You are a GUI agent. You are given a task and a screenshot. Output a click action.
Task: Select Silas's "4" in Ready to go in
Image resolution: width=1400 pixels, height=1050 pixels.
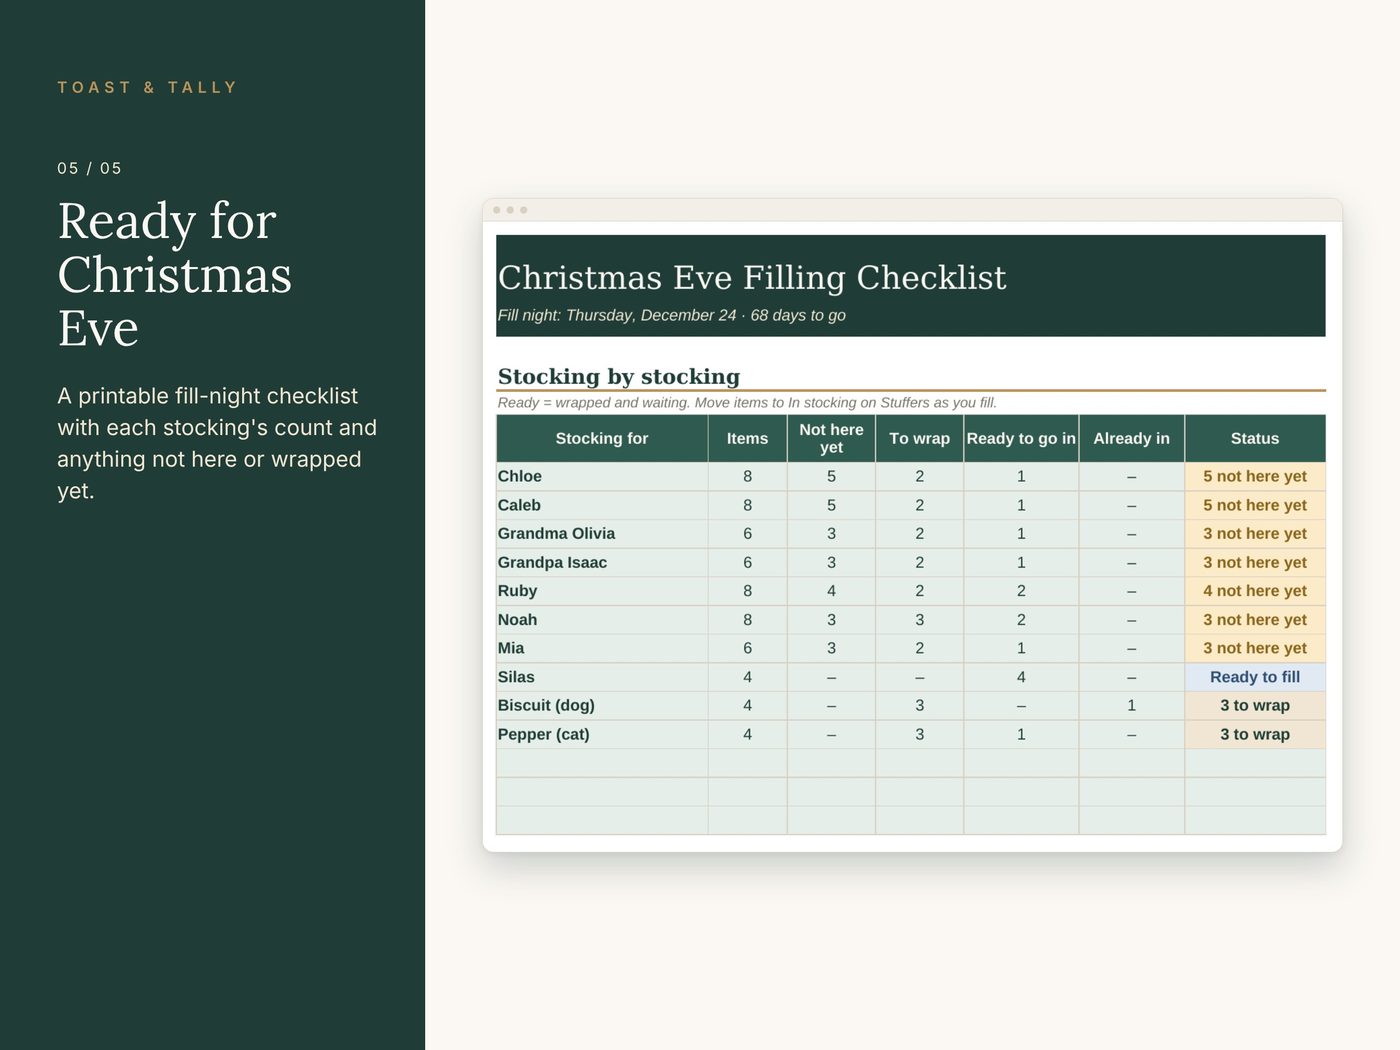(1021, 677)
